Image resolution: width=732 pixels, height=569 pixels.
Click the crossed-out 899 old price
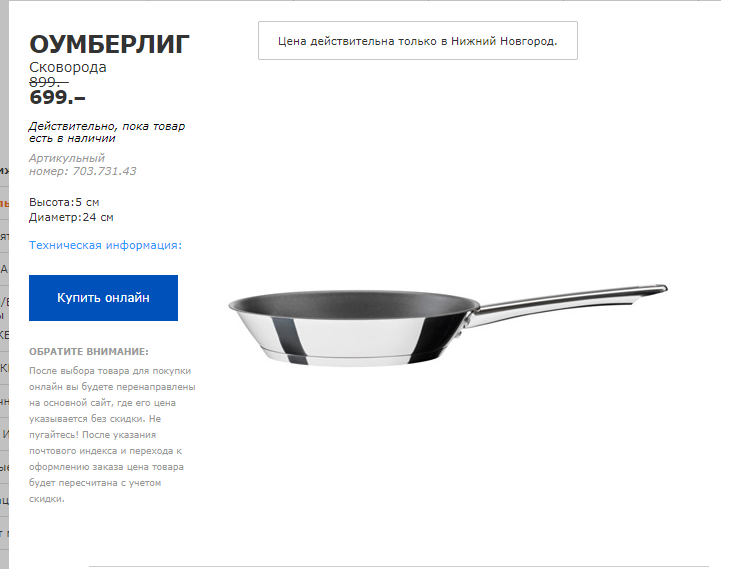point(49,82)
